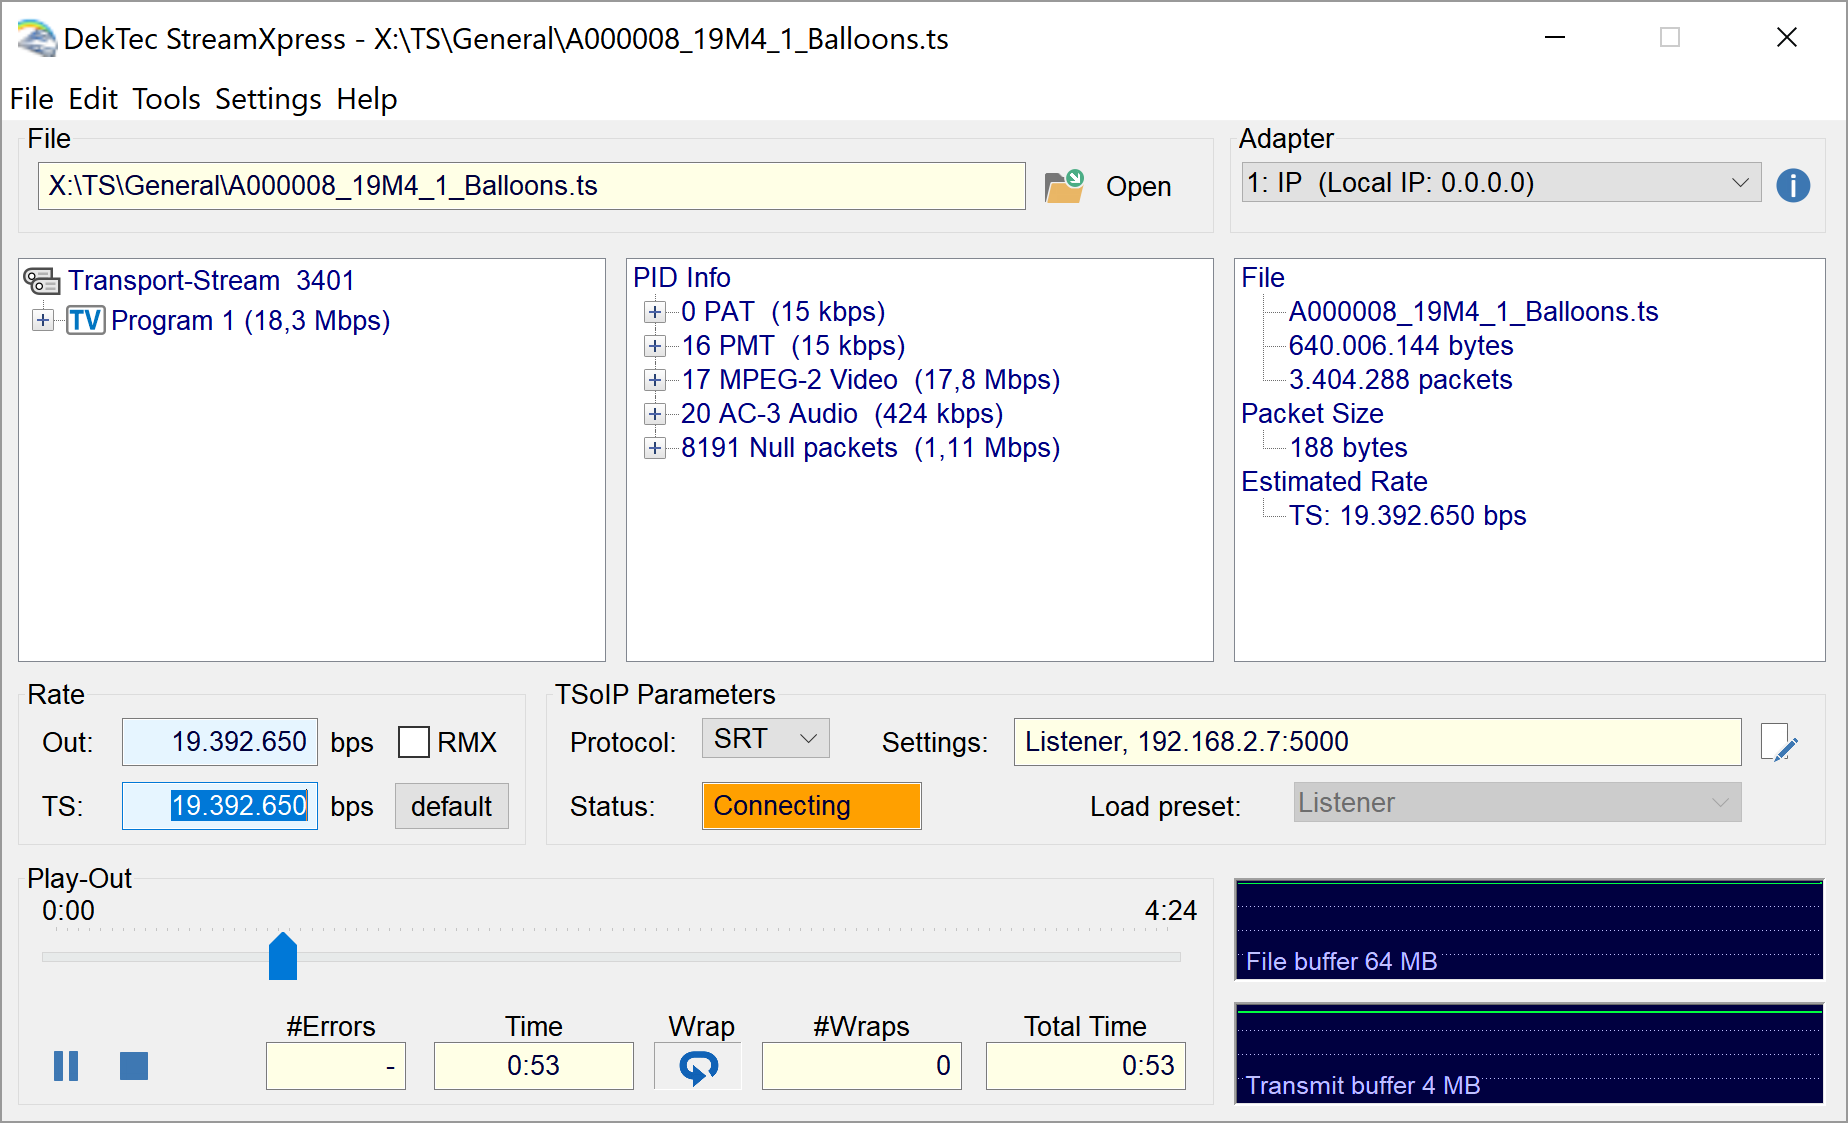This screenshot has height=1123, width=1848.
Task: Click the play-out position slider handle
Action: [x=283, y=957]
